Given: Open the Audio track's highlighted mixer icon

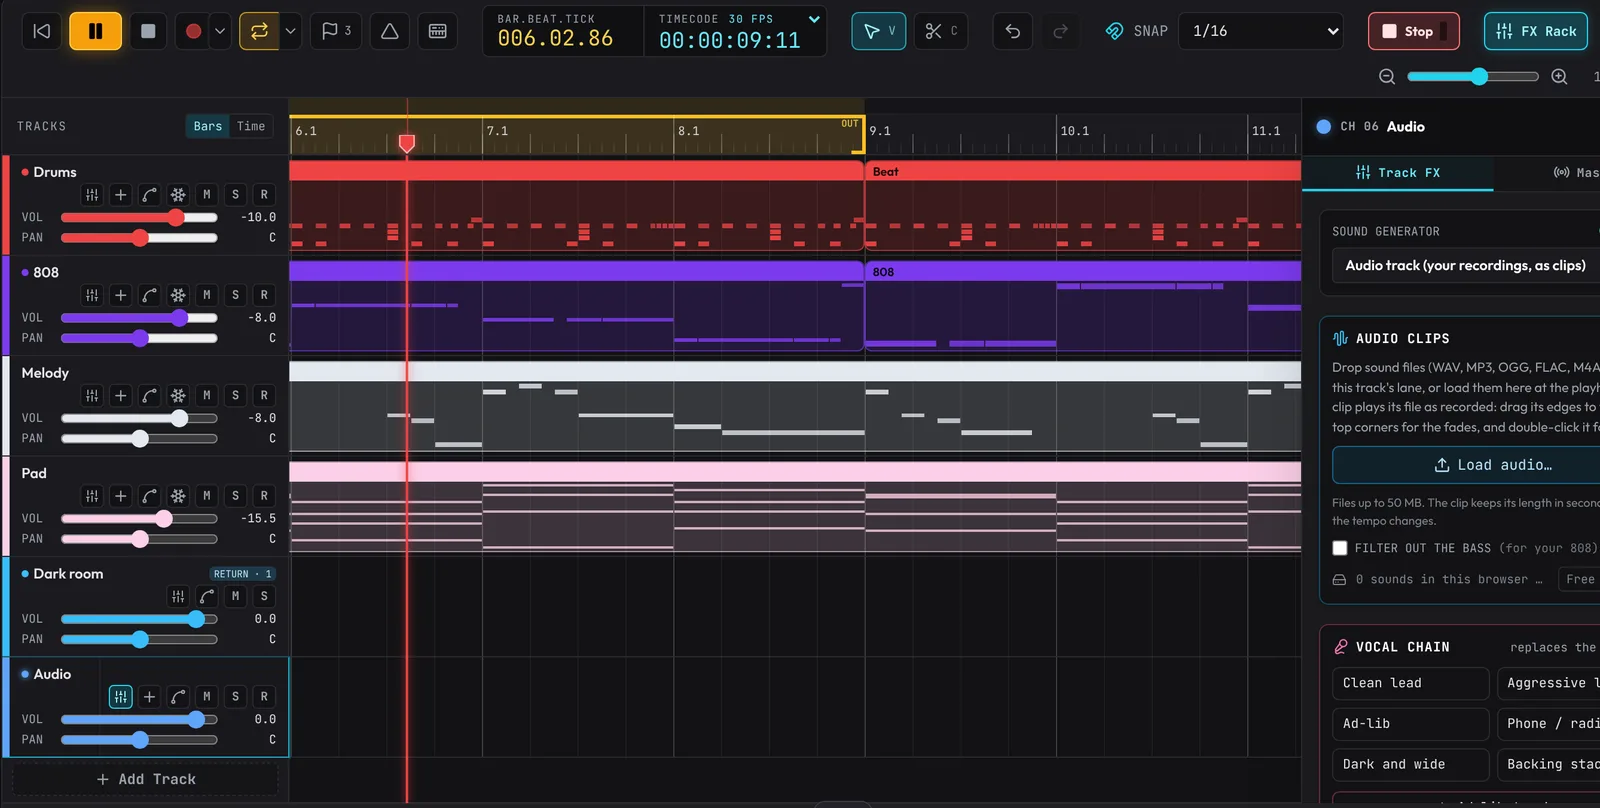Looking at the screenshot, I should click(120, 697).
